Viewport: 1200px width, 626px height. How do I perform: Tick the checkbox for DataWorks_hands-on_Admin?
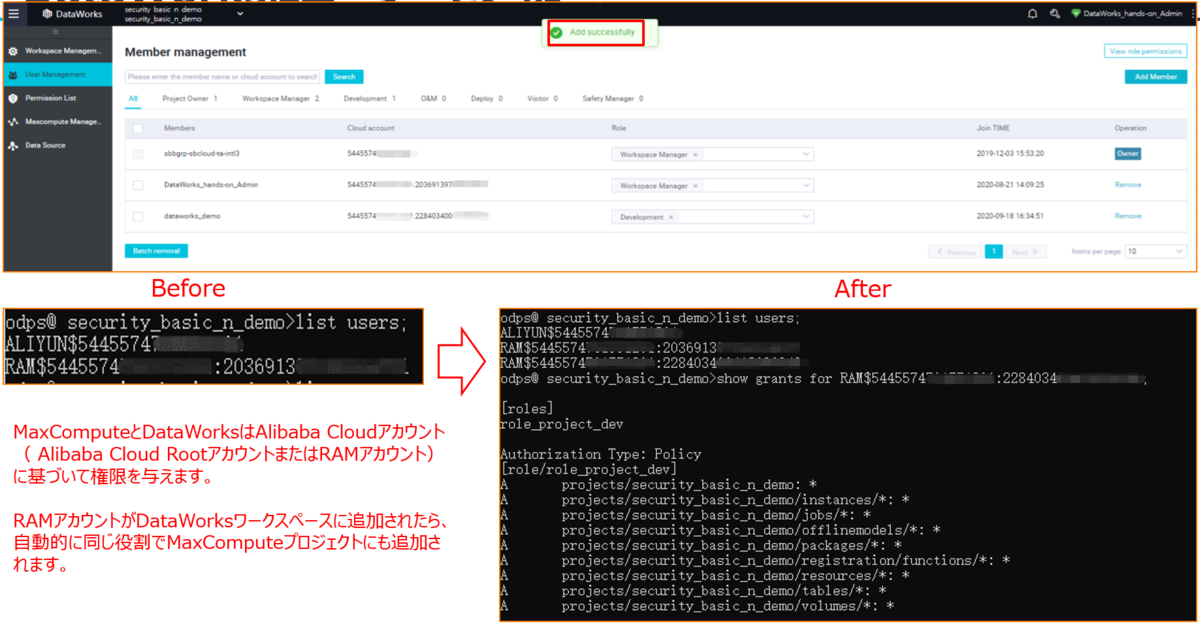pos(138,185)
